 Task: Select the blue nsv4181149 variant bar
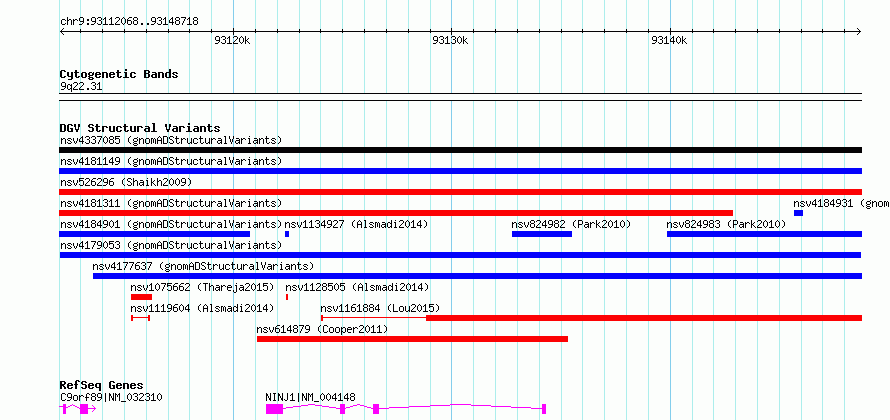click(x=460, y=171)
